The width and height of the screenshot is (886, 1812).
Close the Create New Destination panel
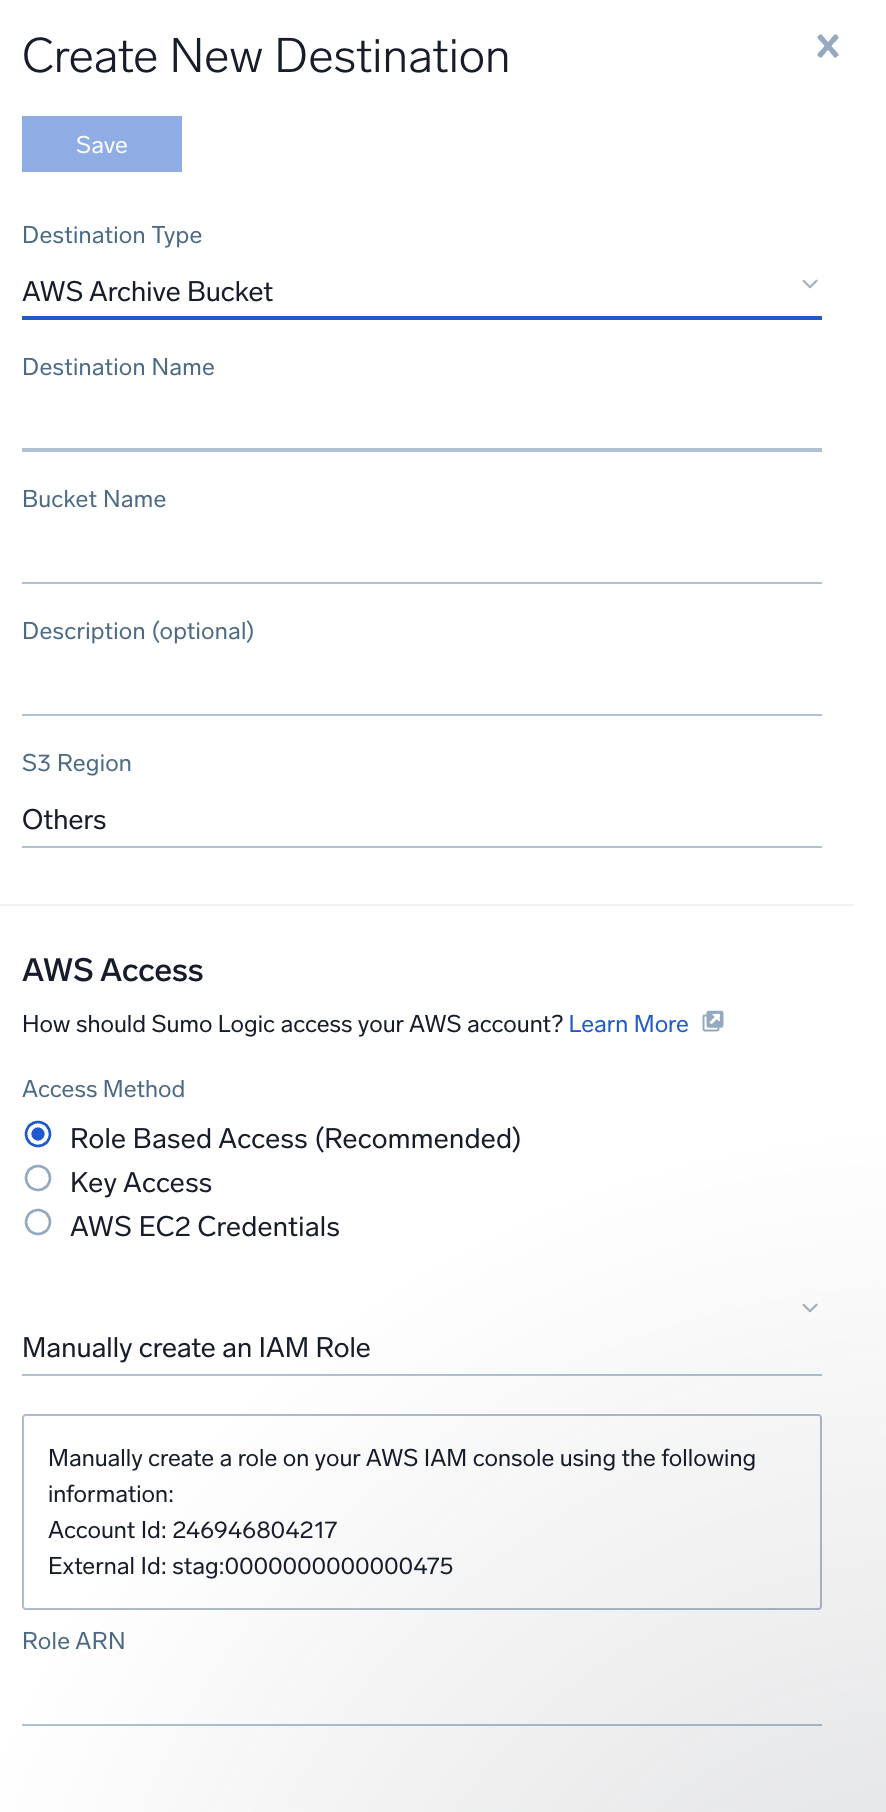(x=827, y=46)
